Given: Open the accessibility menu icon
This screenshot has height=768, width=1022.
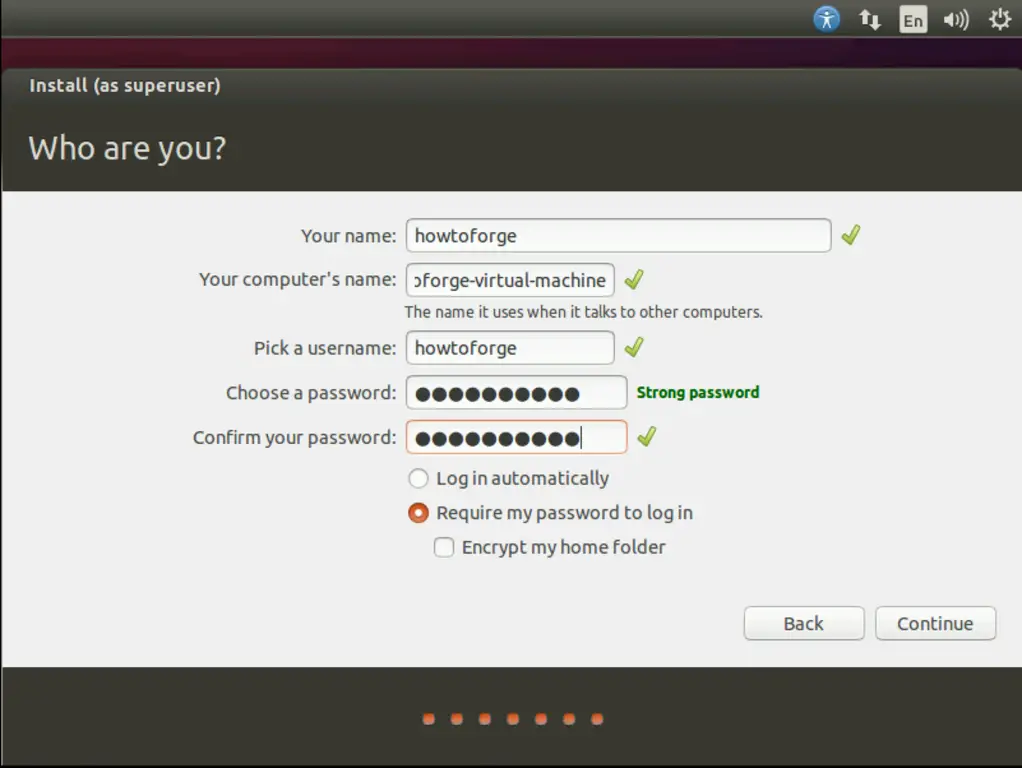Looking at the screenshot, I should click(x=826, y=20).
